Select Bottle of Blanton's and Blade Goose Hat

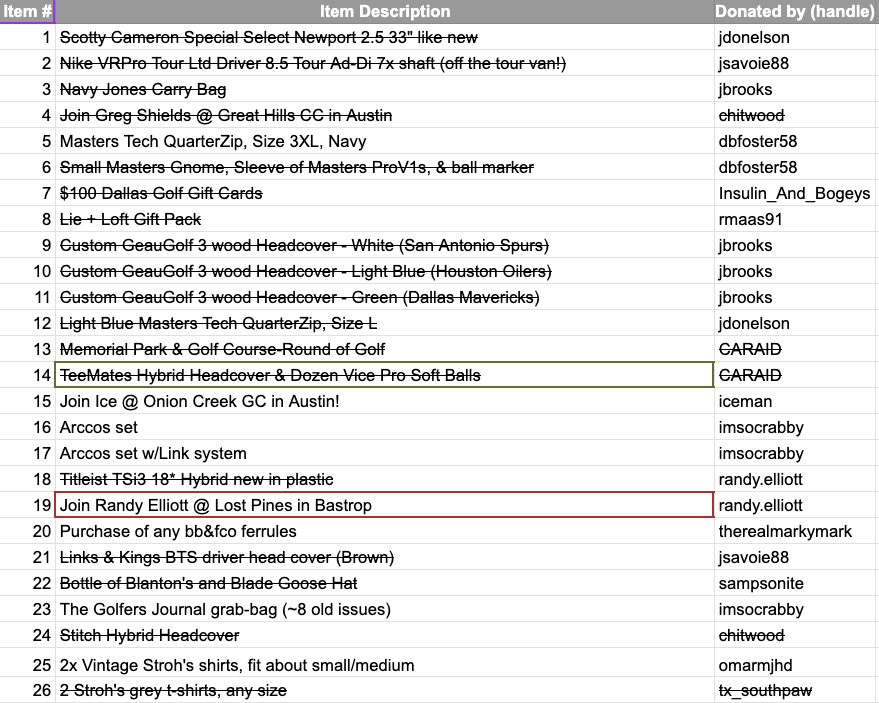tap(385, 583)
